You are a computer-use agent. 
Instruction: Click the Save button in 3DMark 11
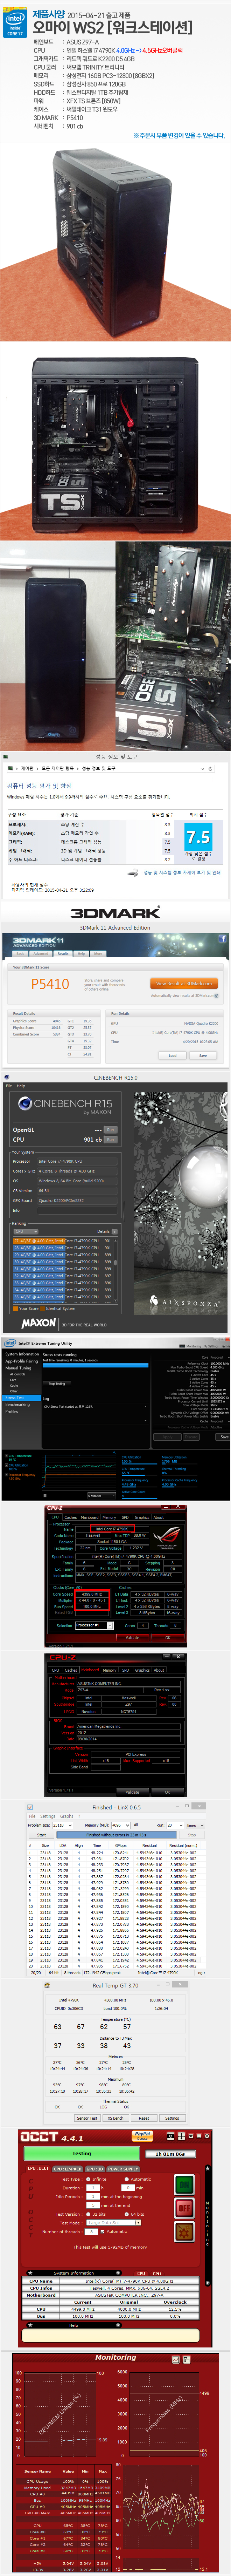(x=203, y=1055)
